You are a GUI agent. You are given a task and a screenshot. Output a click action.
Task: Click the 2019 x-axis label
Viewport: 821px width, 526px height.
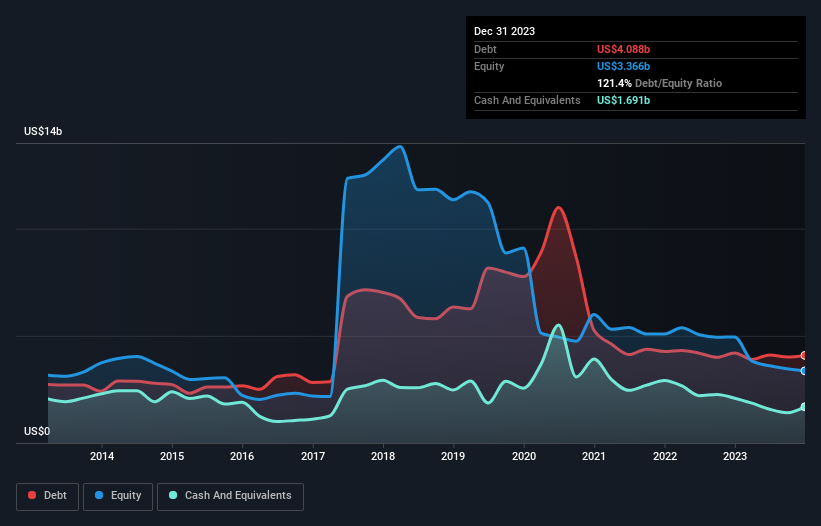(453, 456)
